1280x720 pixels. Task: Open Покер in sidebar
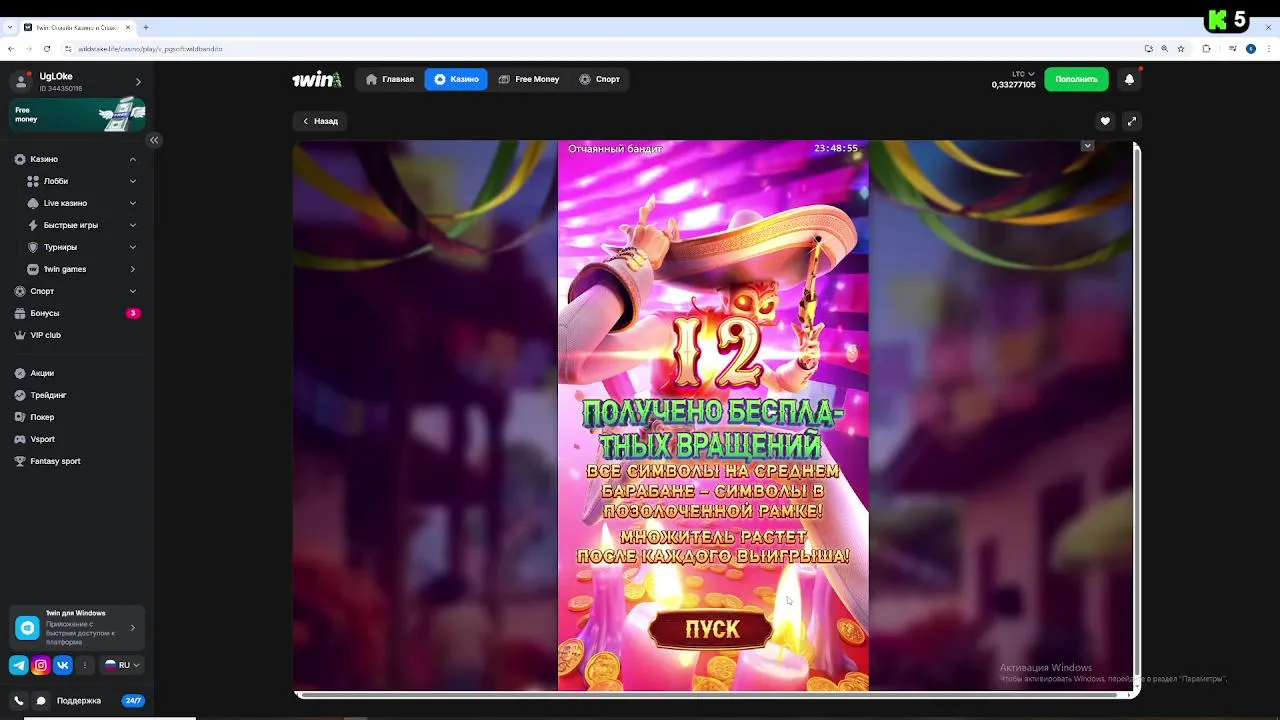click(x=77, y=417)
